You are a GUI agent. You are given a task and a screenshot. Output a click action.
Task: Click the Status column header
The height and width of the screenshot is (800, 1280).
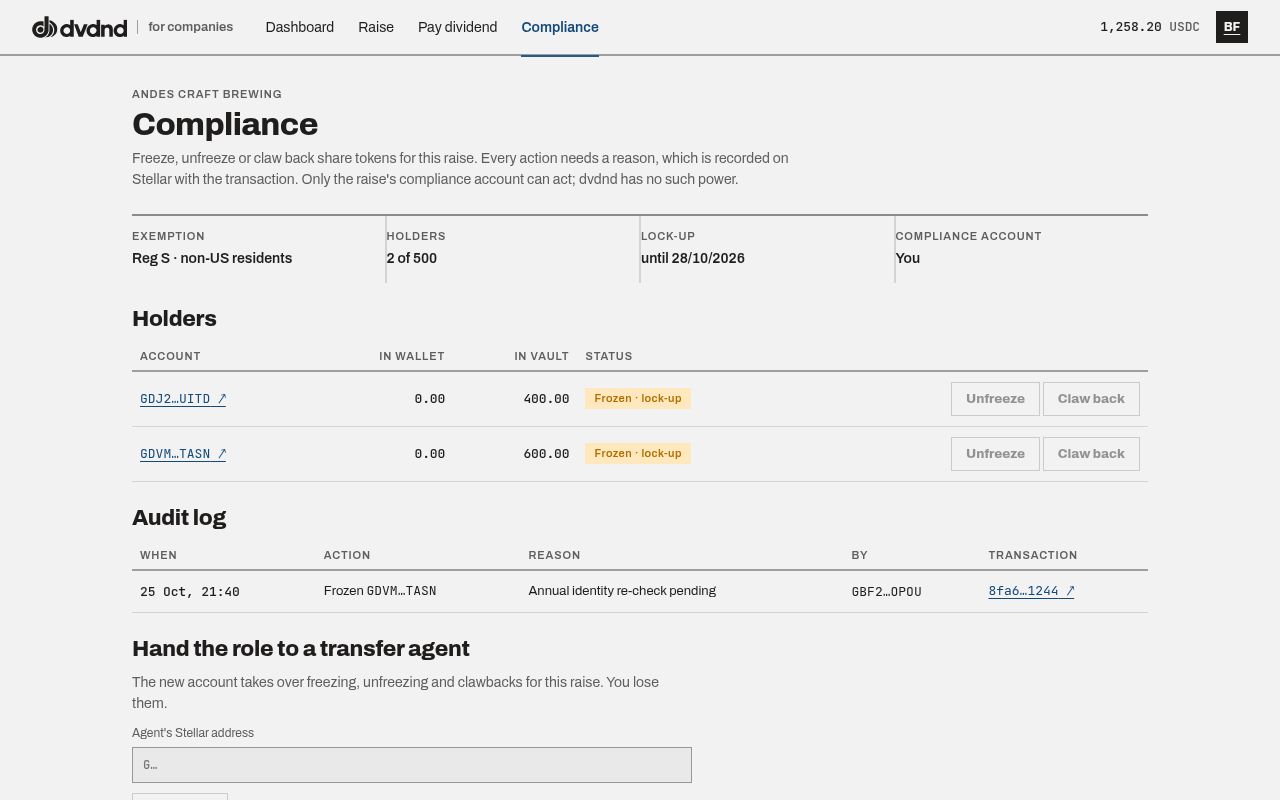click(609, 356)
